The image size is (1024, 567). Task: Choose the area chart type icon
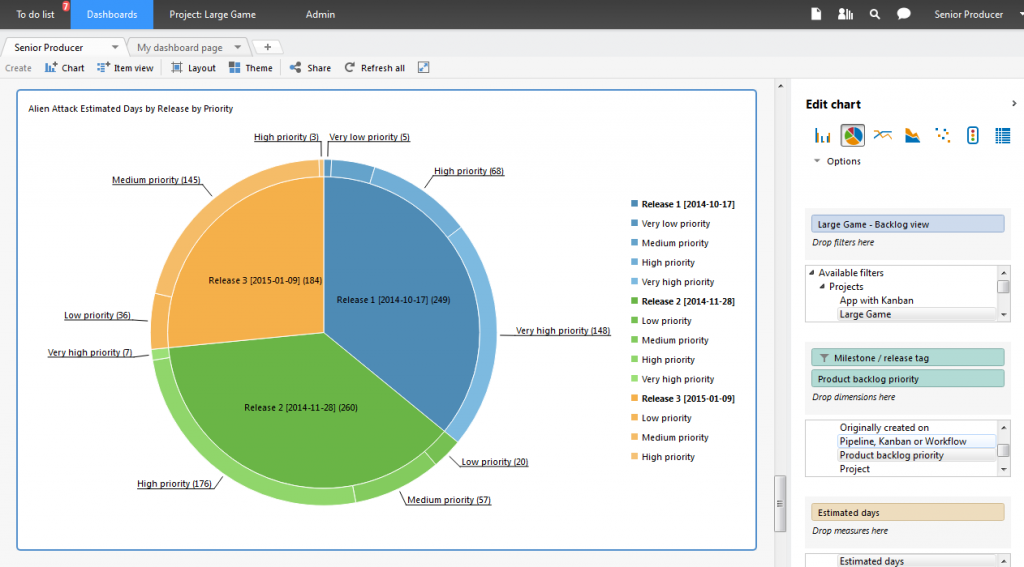[912, 136]
